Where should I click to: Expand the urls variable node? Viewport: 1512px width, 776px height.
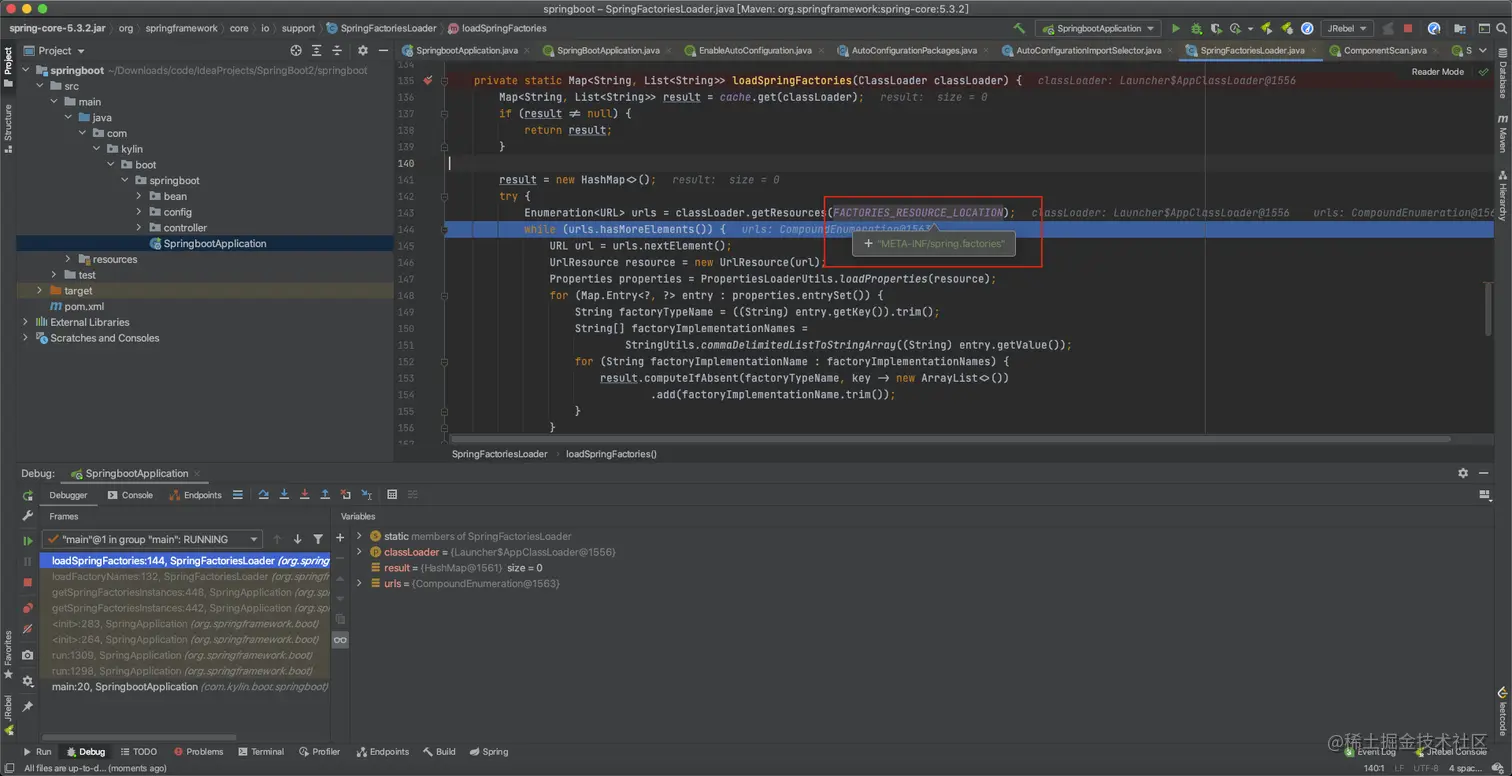click(x=359, y=584)
